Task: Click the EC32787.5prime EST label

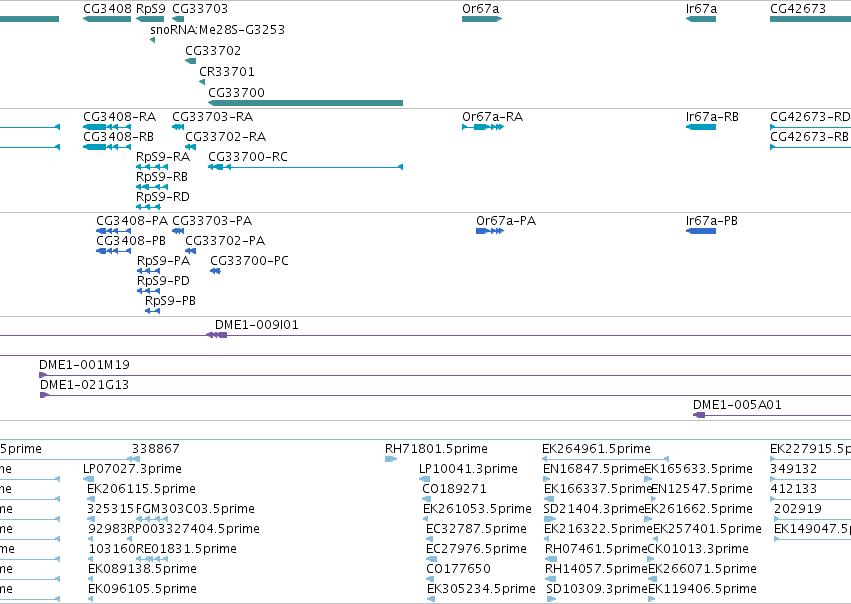Action: tap(477, 529)
